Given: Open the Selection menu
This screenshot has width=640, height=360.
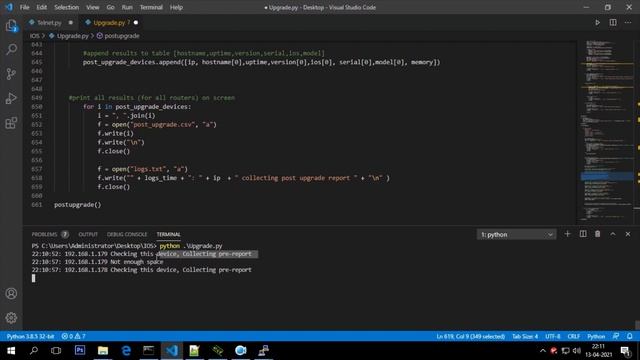Looking at the screenshot, I should pyautogui.click(x=67, y=7).
